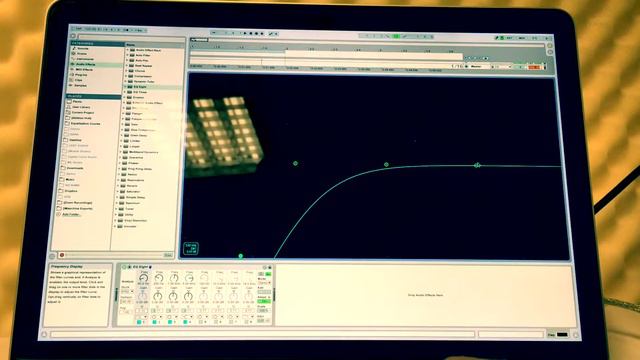Expand the Audio Effect Rack entry

(x=127, y=50)
